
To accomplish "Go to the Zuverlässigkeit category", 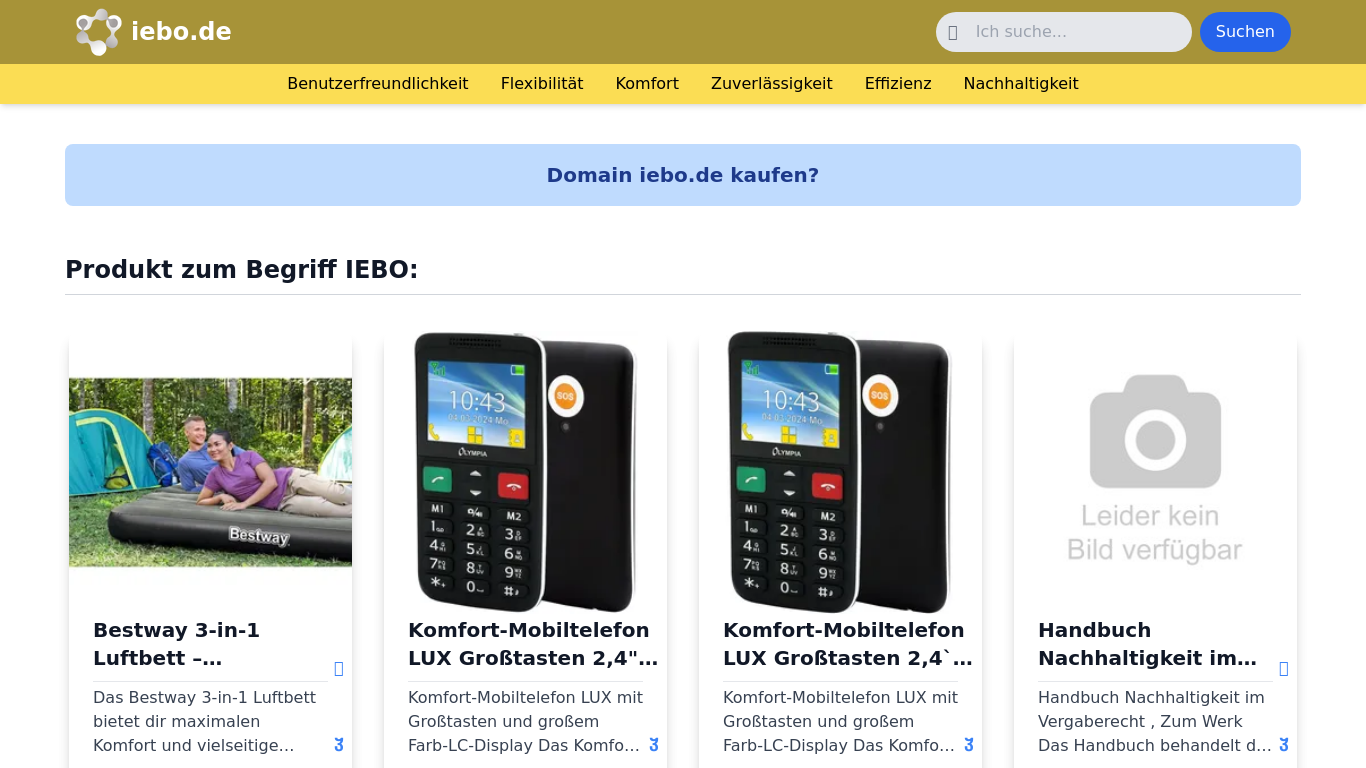I will (x=772, y=84).
